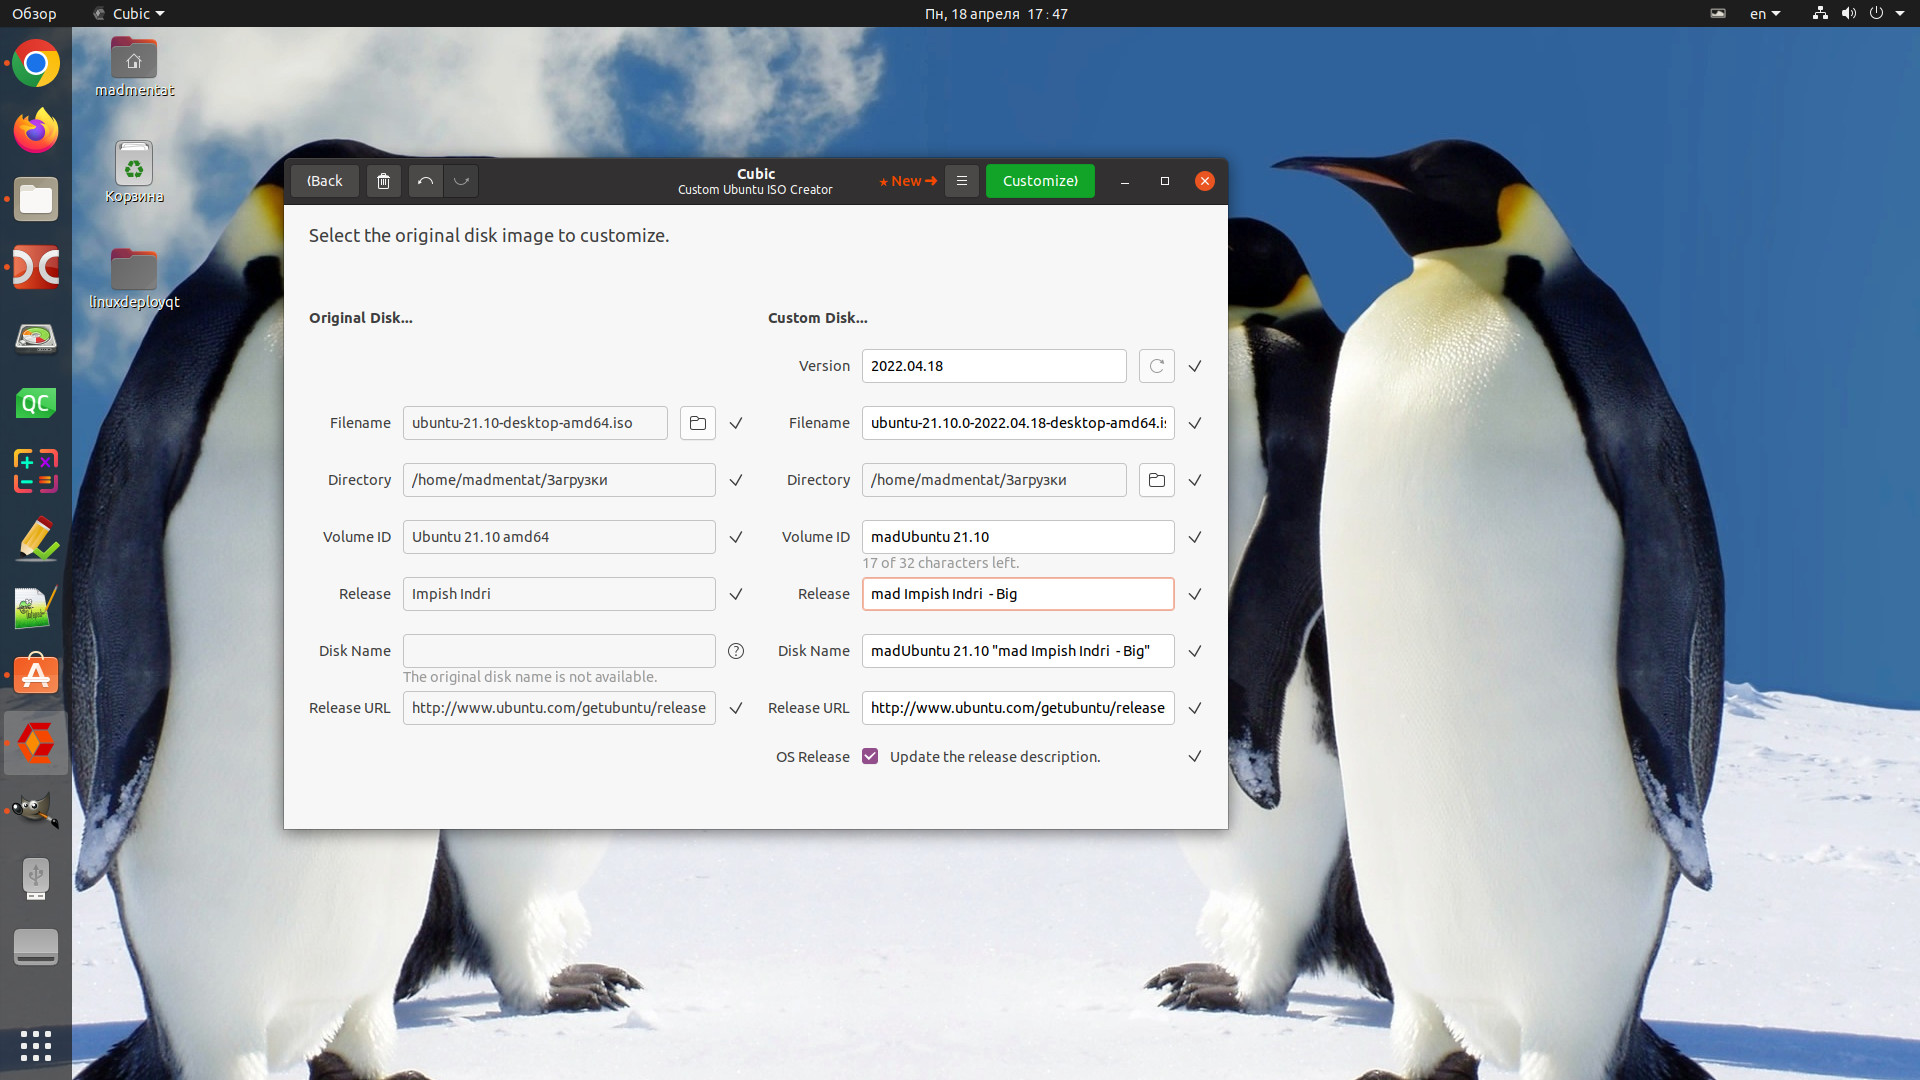Click the trash delete icon in Cubic header

pyautogui.click(x=383, y=181)
